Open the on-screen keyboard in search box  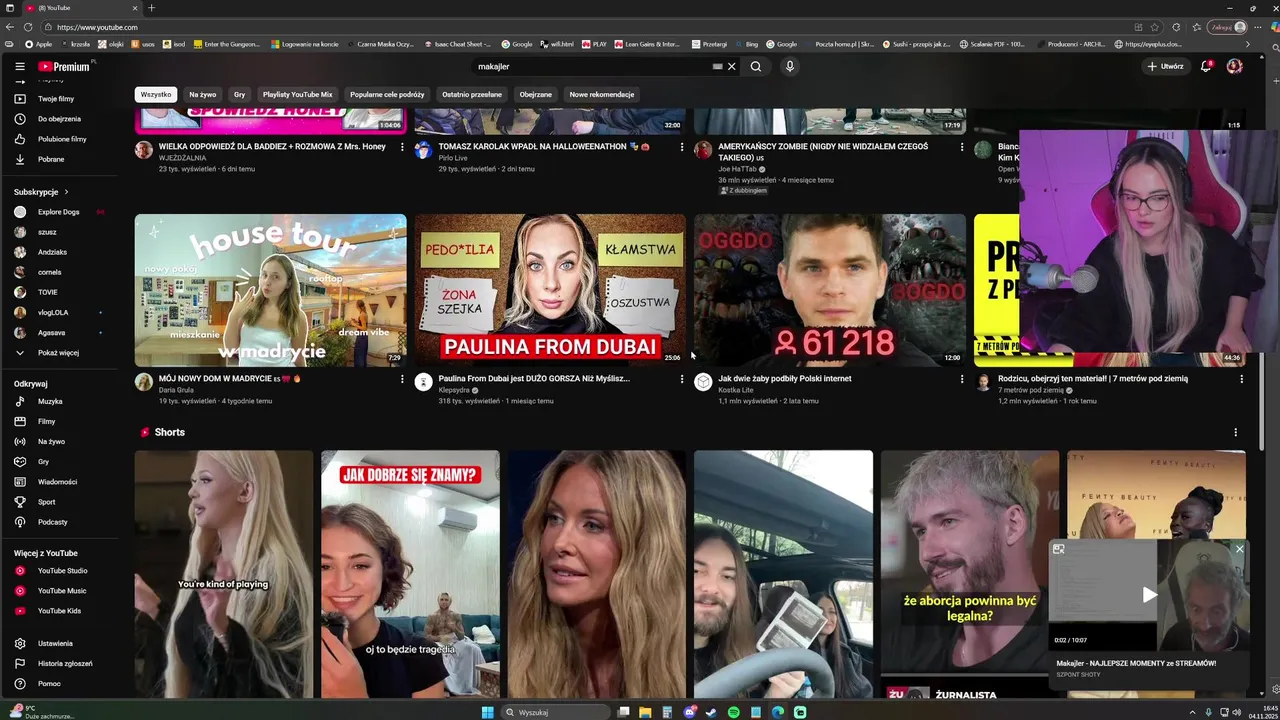tap(717, 66)
